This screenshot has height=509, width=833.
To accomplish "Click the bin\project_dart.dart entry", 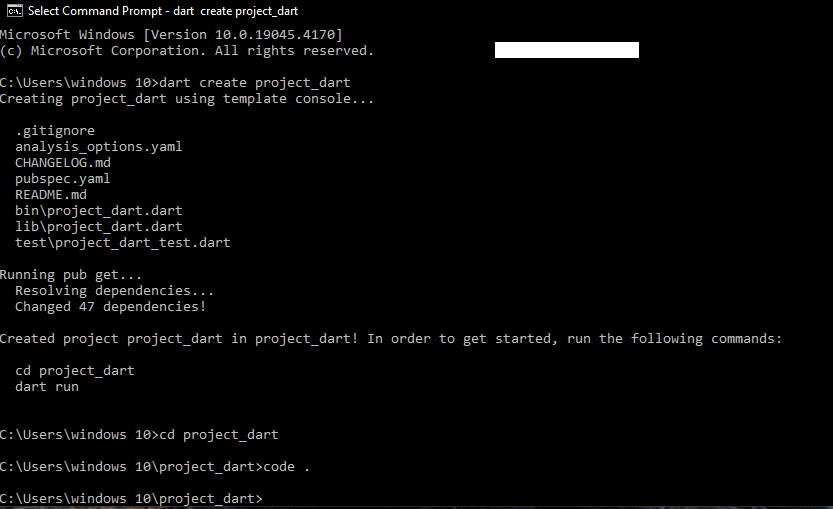I will tap(98, 210).
